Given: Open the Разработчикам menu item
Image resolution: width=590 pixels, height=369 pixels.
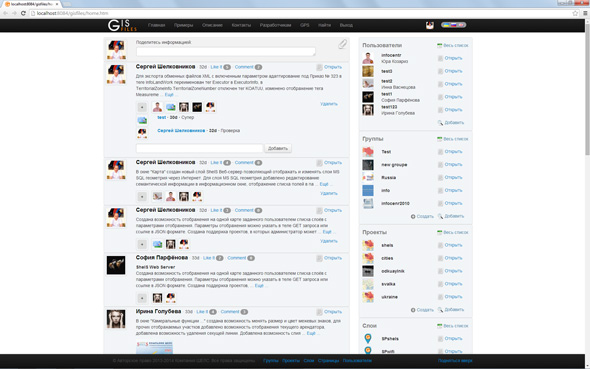Looking at the screenshot, I should (275, 25).
